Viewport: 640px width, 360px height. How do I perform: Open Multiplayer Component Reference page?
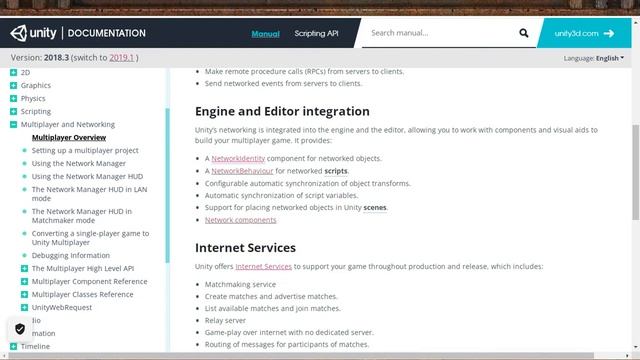89,281
